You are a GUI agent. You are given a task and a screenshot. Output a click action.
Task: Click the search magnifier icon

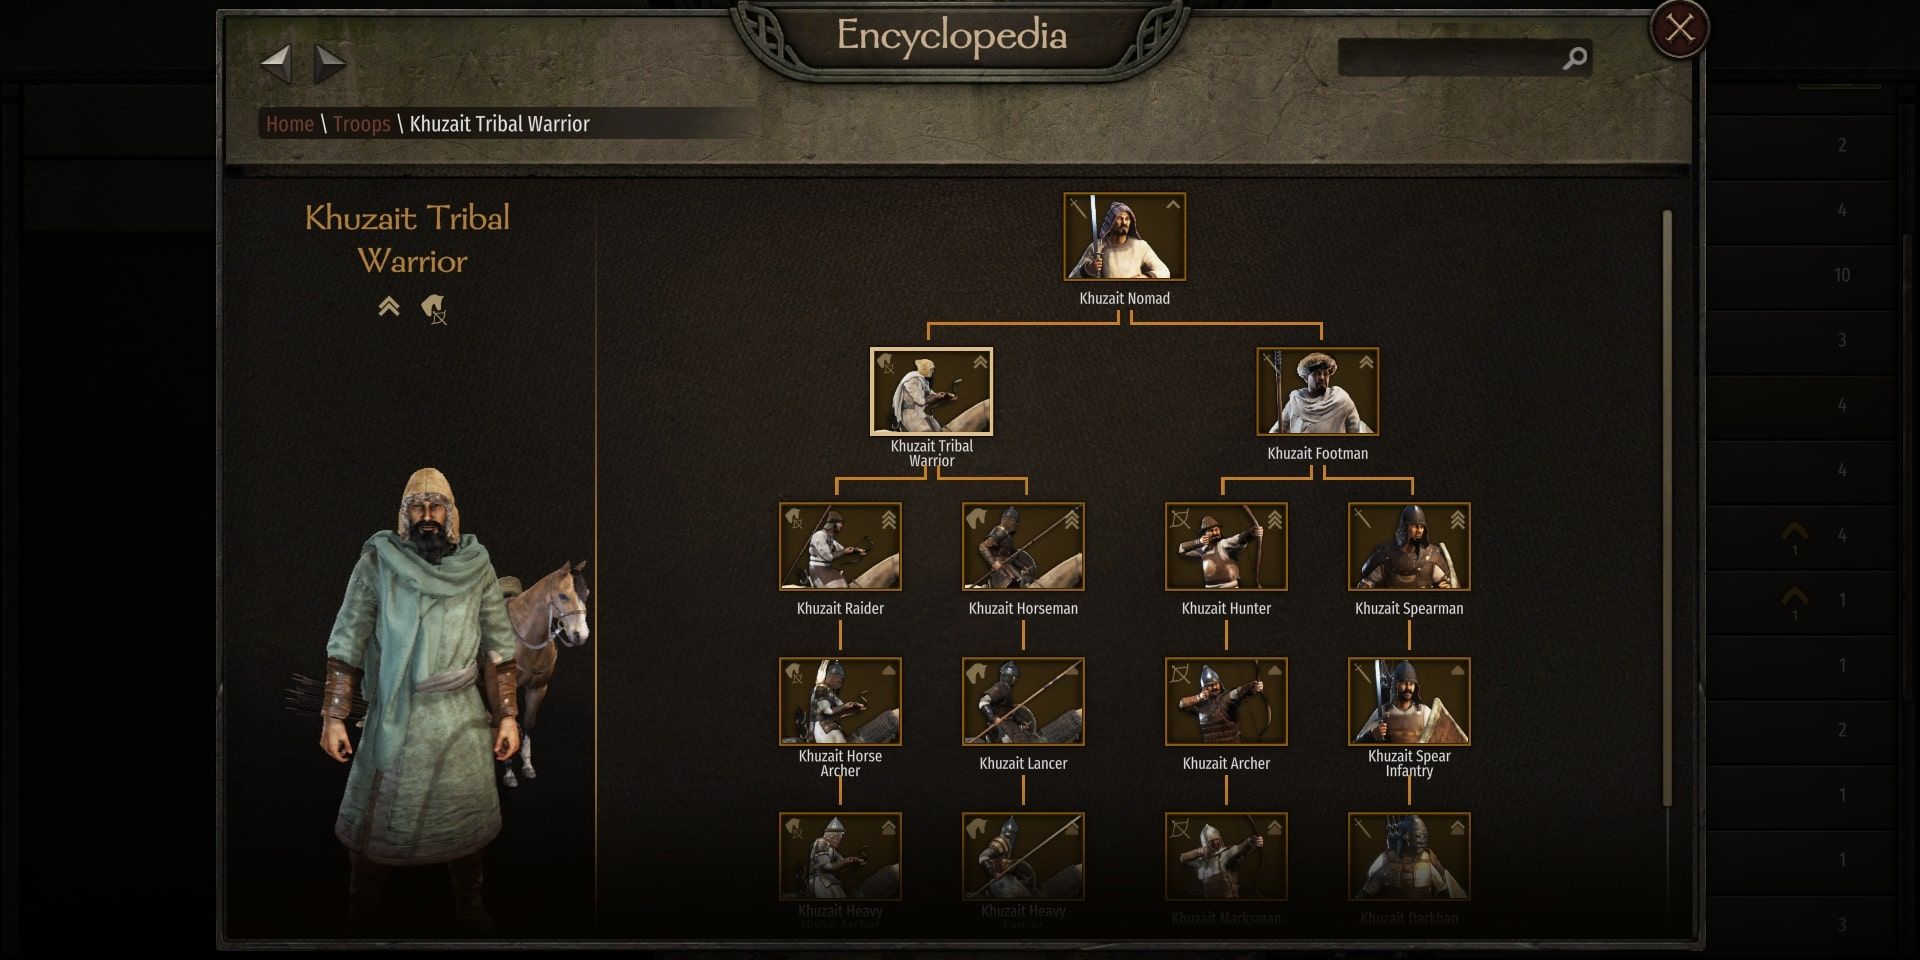pyautogui.click(x=1574, y=59)
